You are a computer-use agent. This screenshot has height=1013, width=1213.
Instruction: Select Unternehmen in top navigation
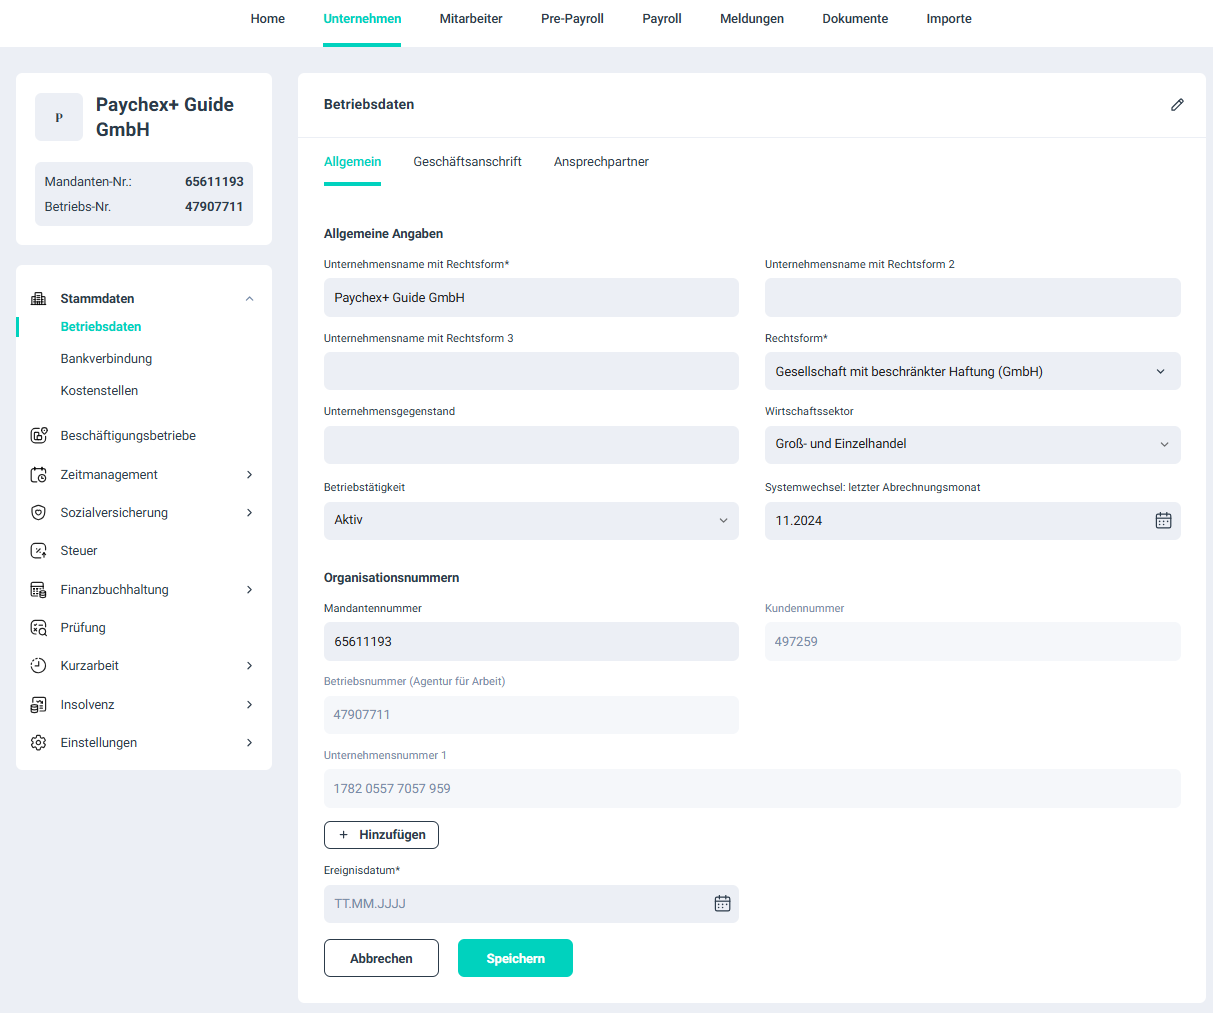coord(362,19)
